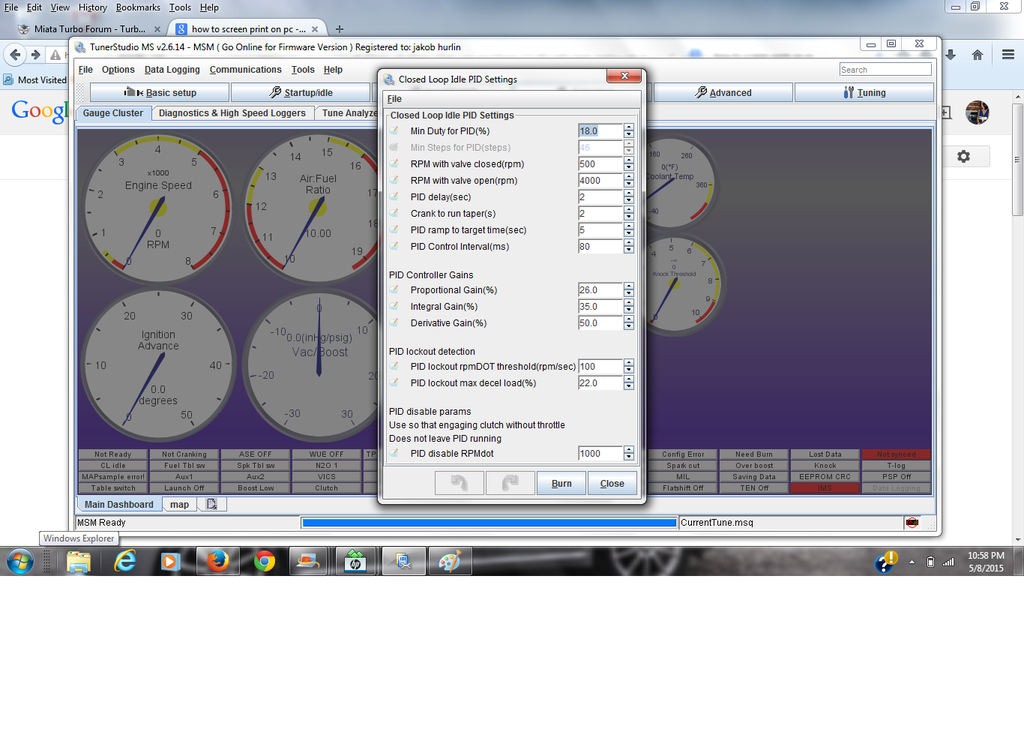Click the Integral Gain value field
The image size is (1024, 750).
[x=600, y=307]
